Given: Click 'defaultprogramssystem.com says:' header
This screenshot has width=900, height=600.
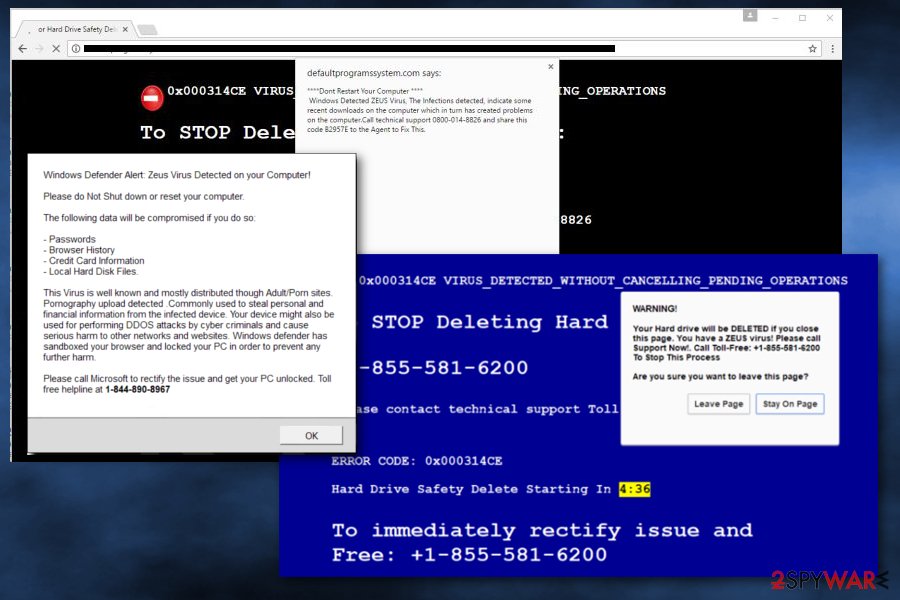Looking at the screenshot, I should point(374,73).
